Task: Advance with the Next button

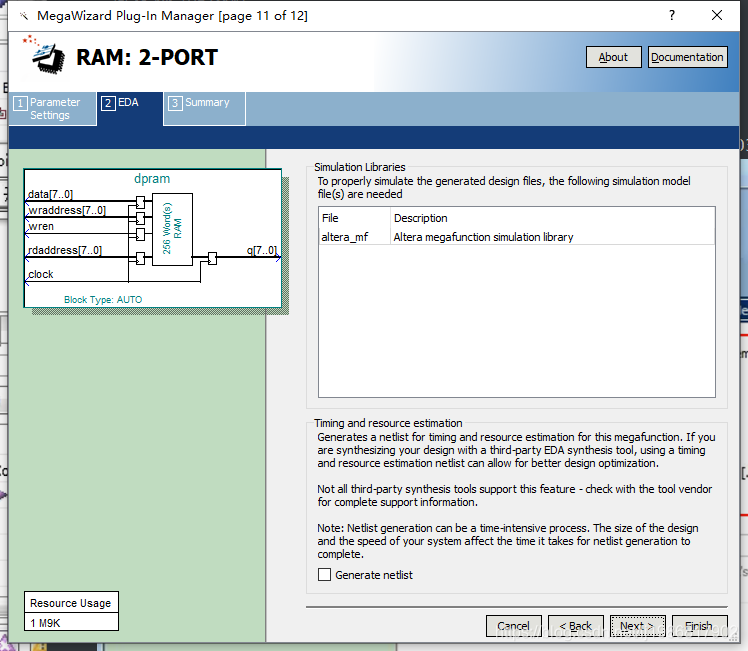Action: (x=637, y=626)
